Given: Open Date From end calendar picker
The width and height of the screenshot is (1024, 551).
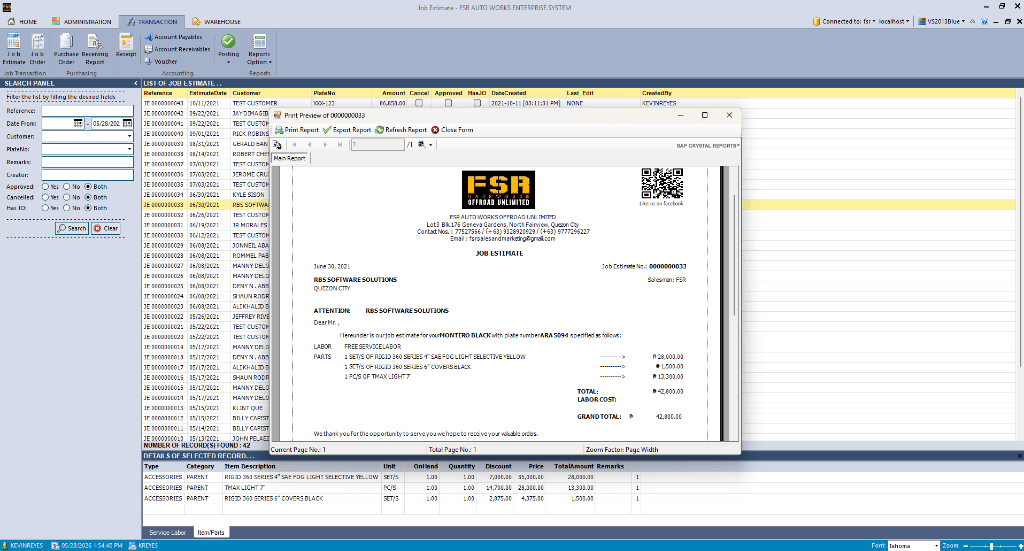Looking at the screenshot, I should (128, 123).
